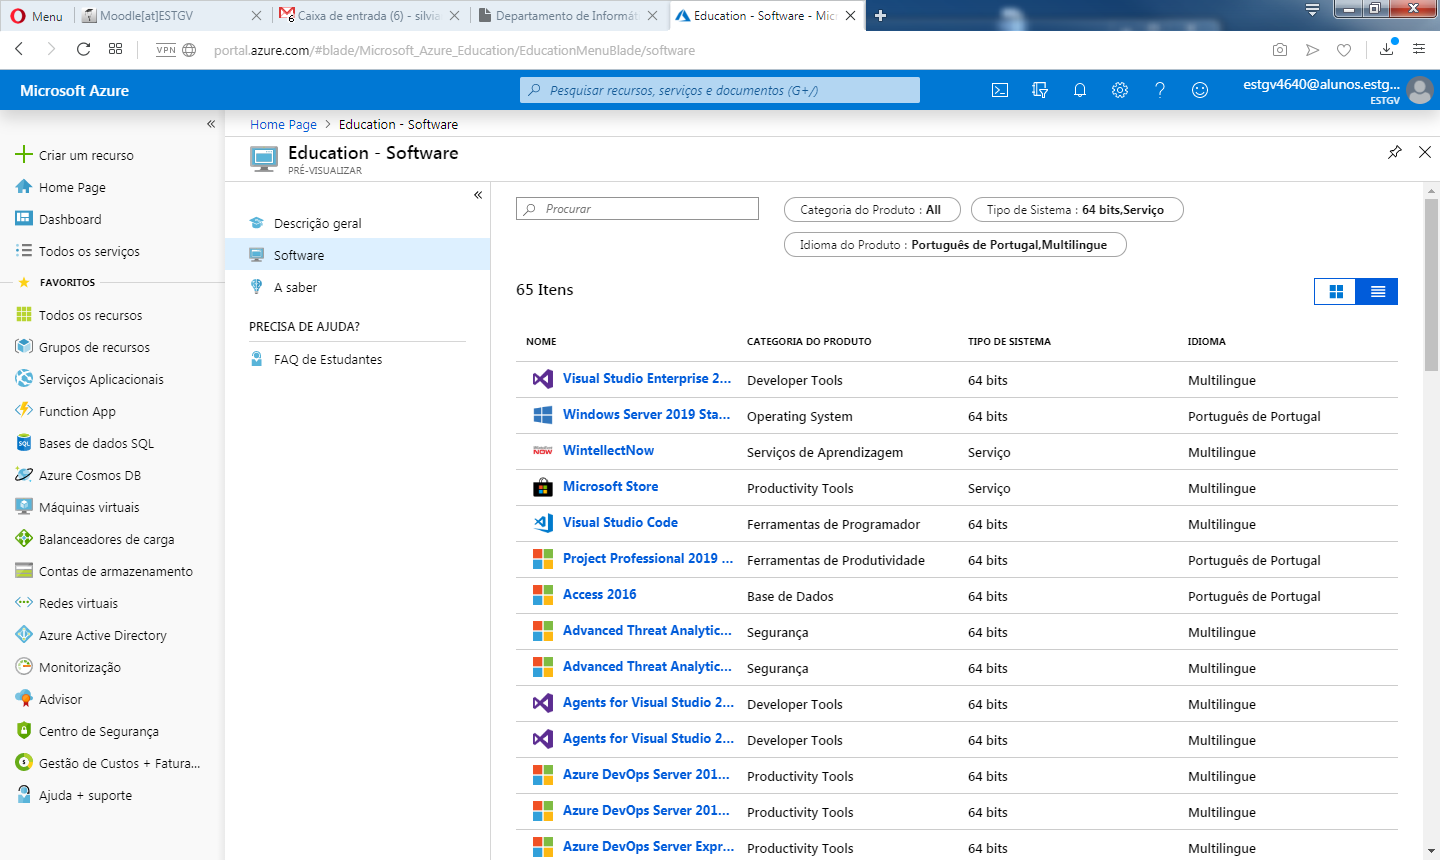Image resolution: width=1440 pixels, height=860 pixels.
Task: Select the Software menu item
Action: (357, 255)
